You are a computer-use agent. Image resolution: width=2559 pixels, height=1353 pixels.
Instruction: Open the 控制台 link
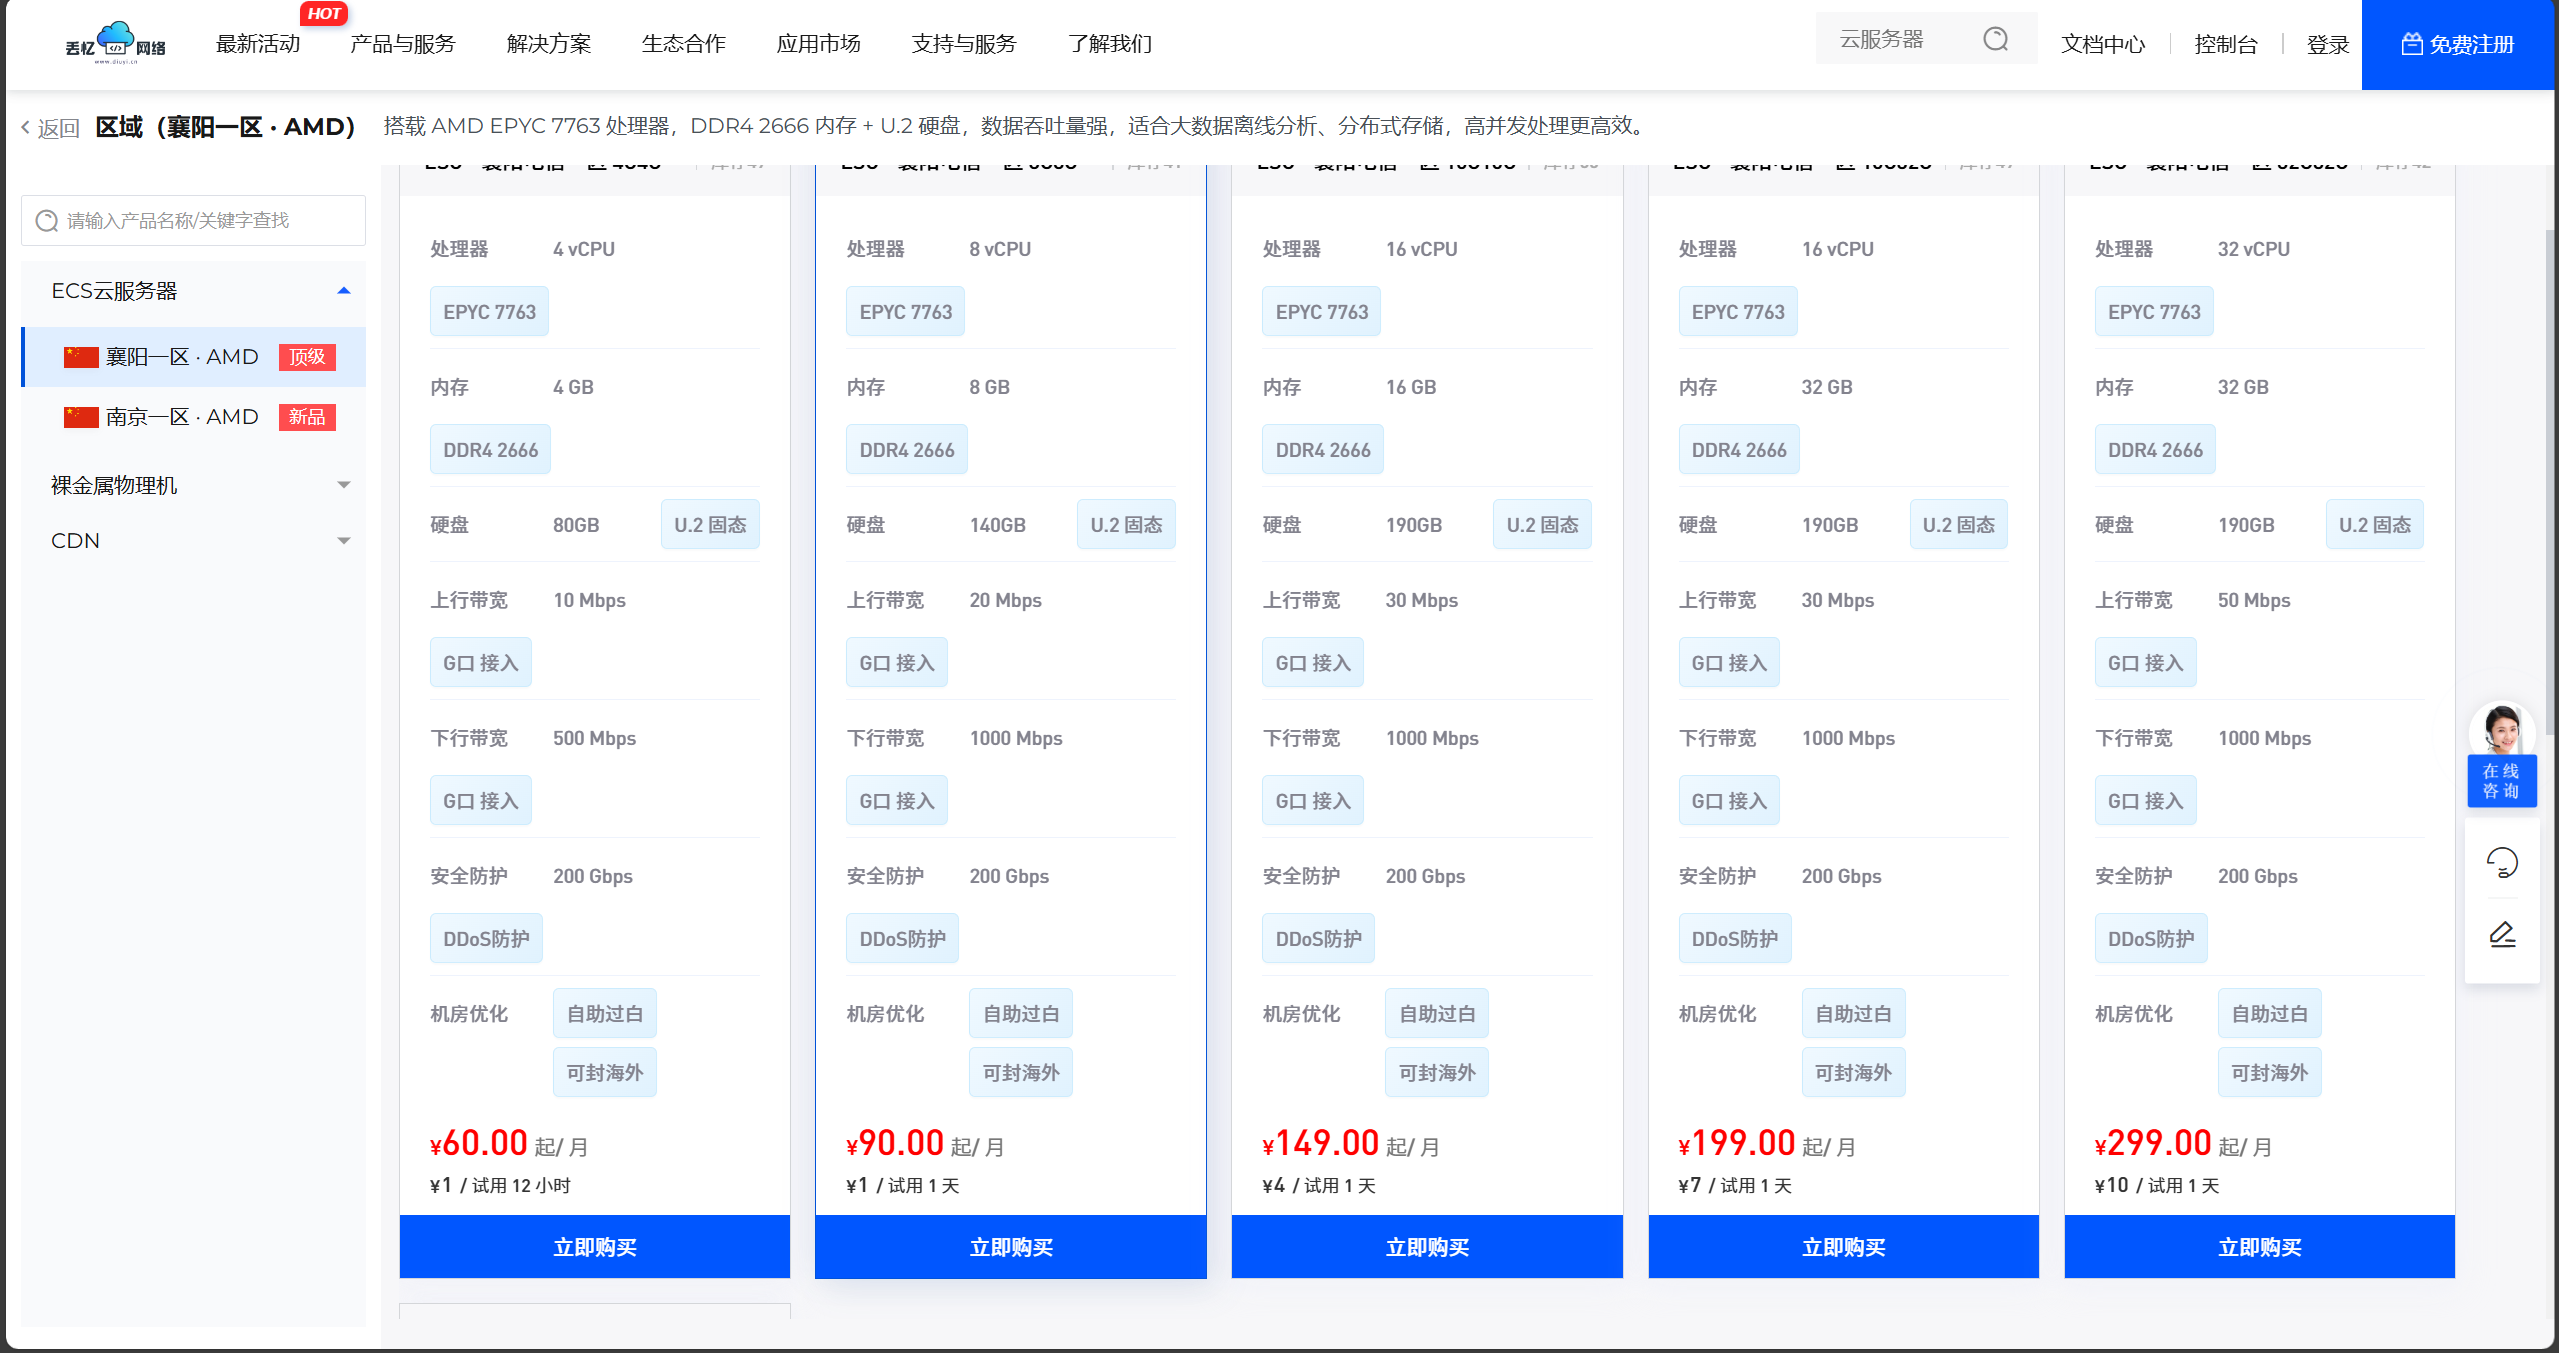point(2225,44)
